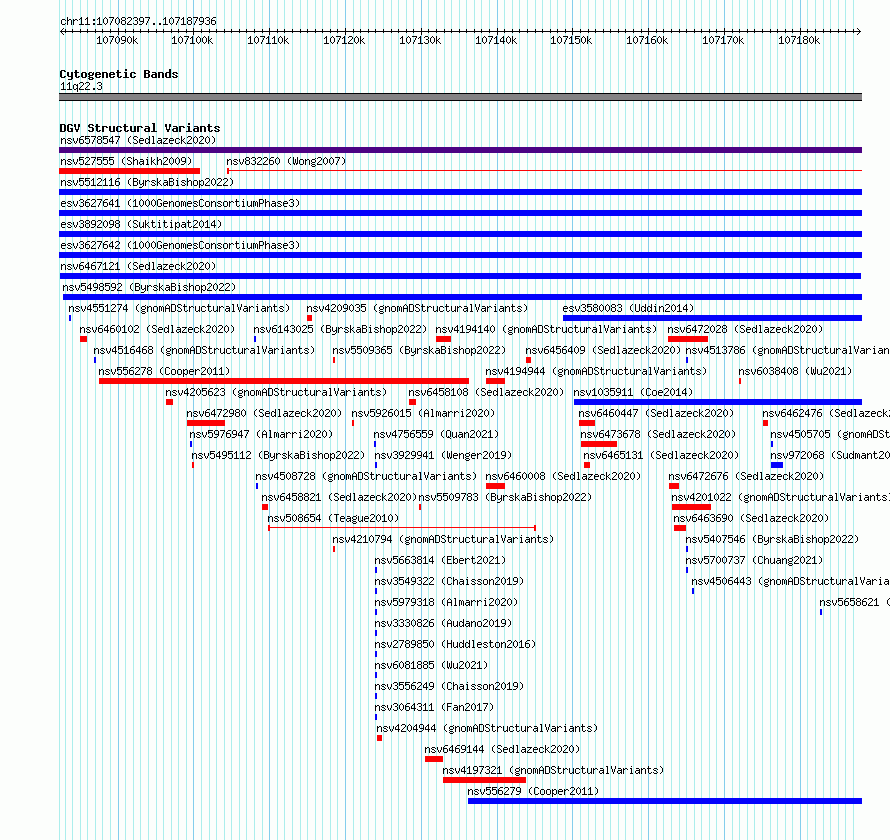The height and width of the screenshot is (840, 890).
Task: Click nsv6460447 (Sedlazeck2020) label
Action: point(656,413)
